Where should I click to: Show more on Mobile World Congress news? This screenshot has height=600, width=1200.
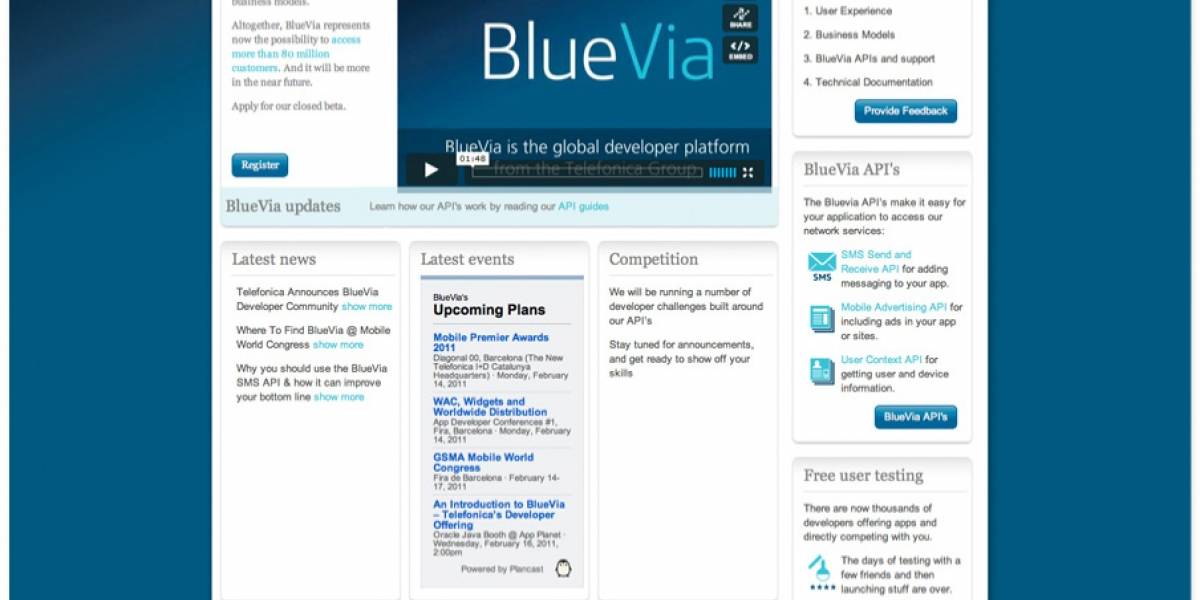pos(338,345)
